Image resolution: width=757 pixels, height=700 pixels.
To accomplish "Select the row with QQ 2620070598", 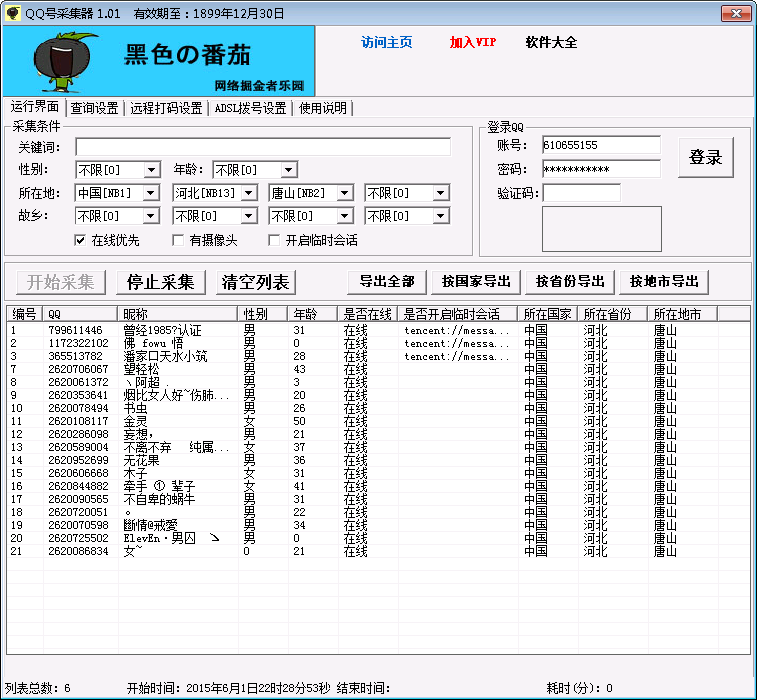I will click(378, 525).
